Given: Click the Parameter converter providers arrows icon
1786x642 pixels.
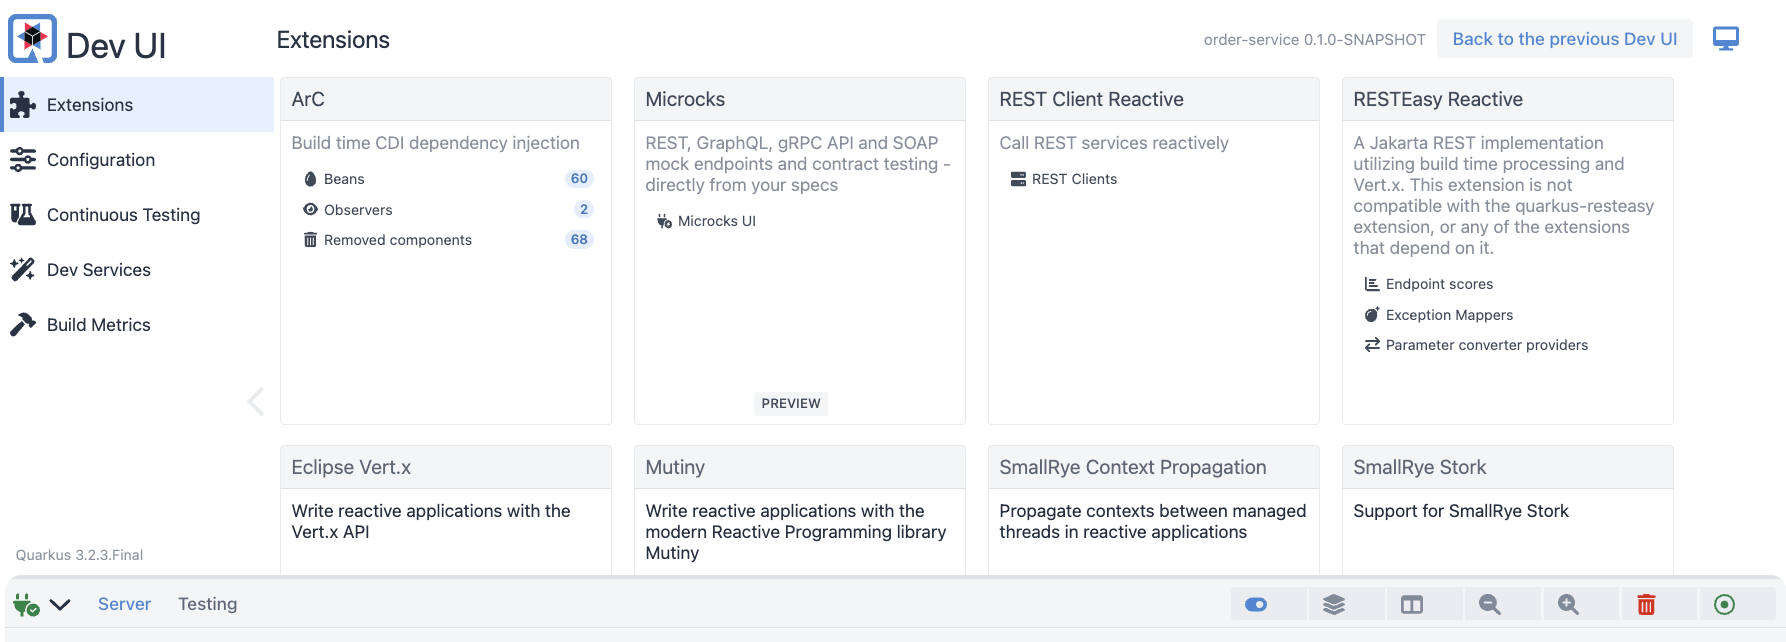Looking at the screenshot, I should pyautogui.click(x=1372, y=345).
